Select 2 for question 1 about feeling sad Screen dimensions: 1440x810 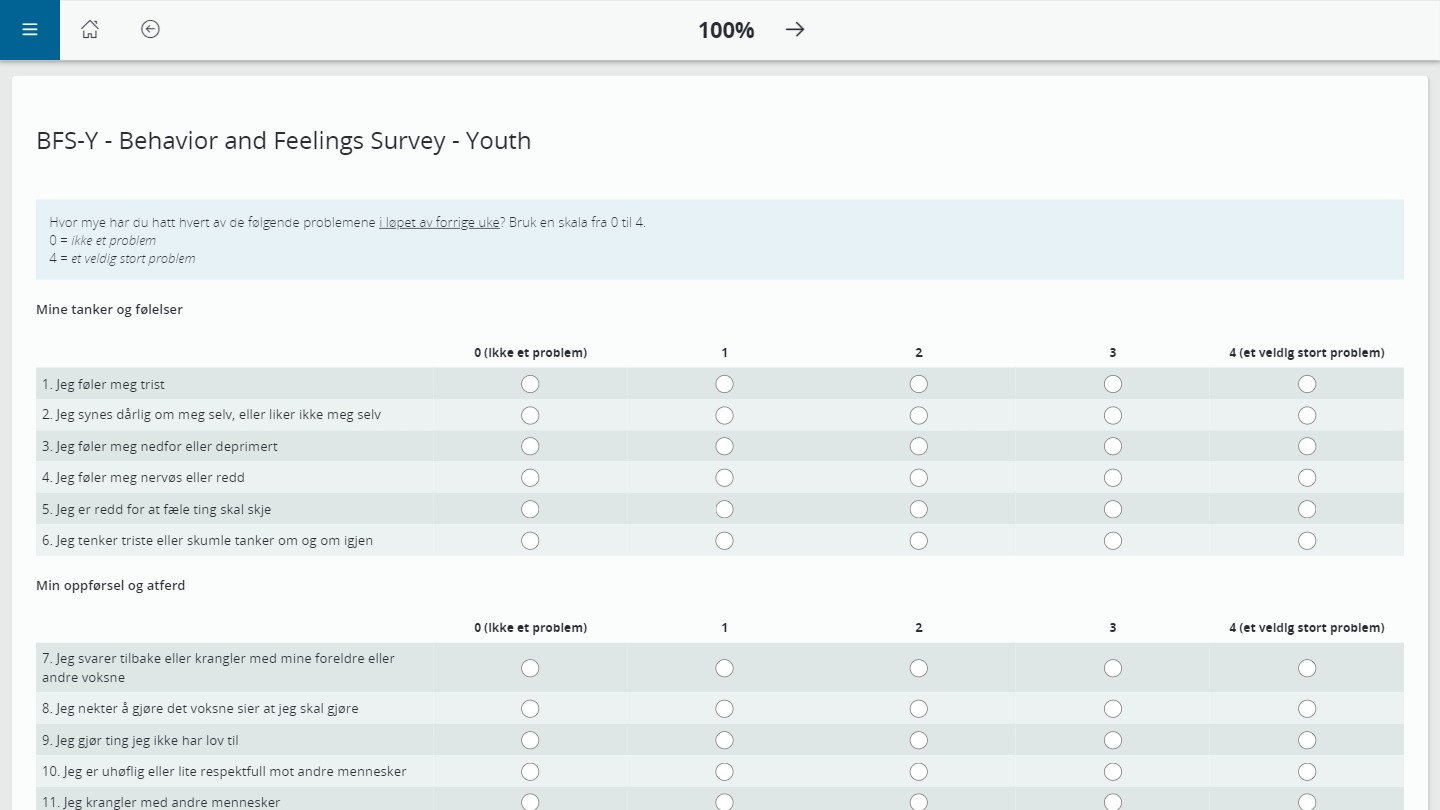[x=918, y=383]
